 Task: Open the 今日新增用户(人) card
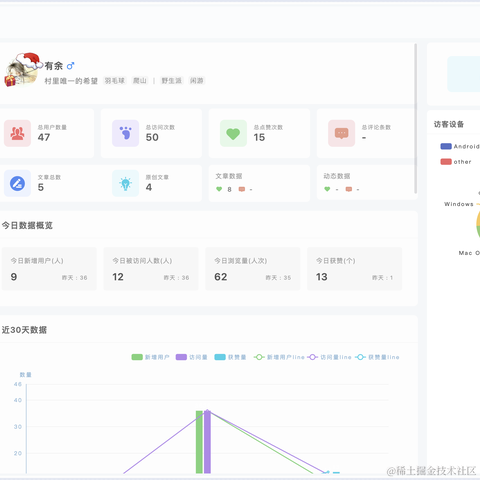49,269
